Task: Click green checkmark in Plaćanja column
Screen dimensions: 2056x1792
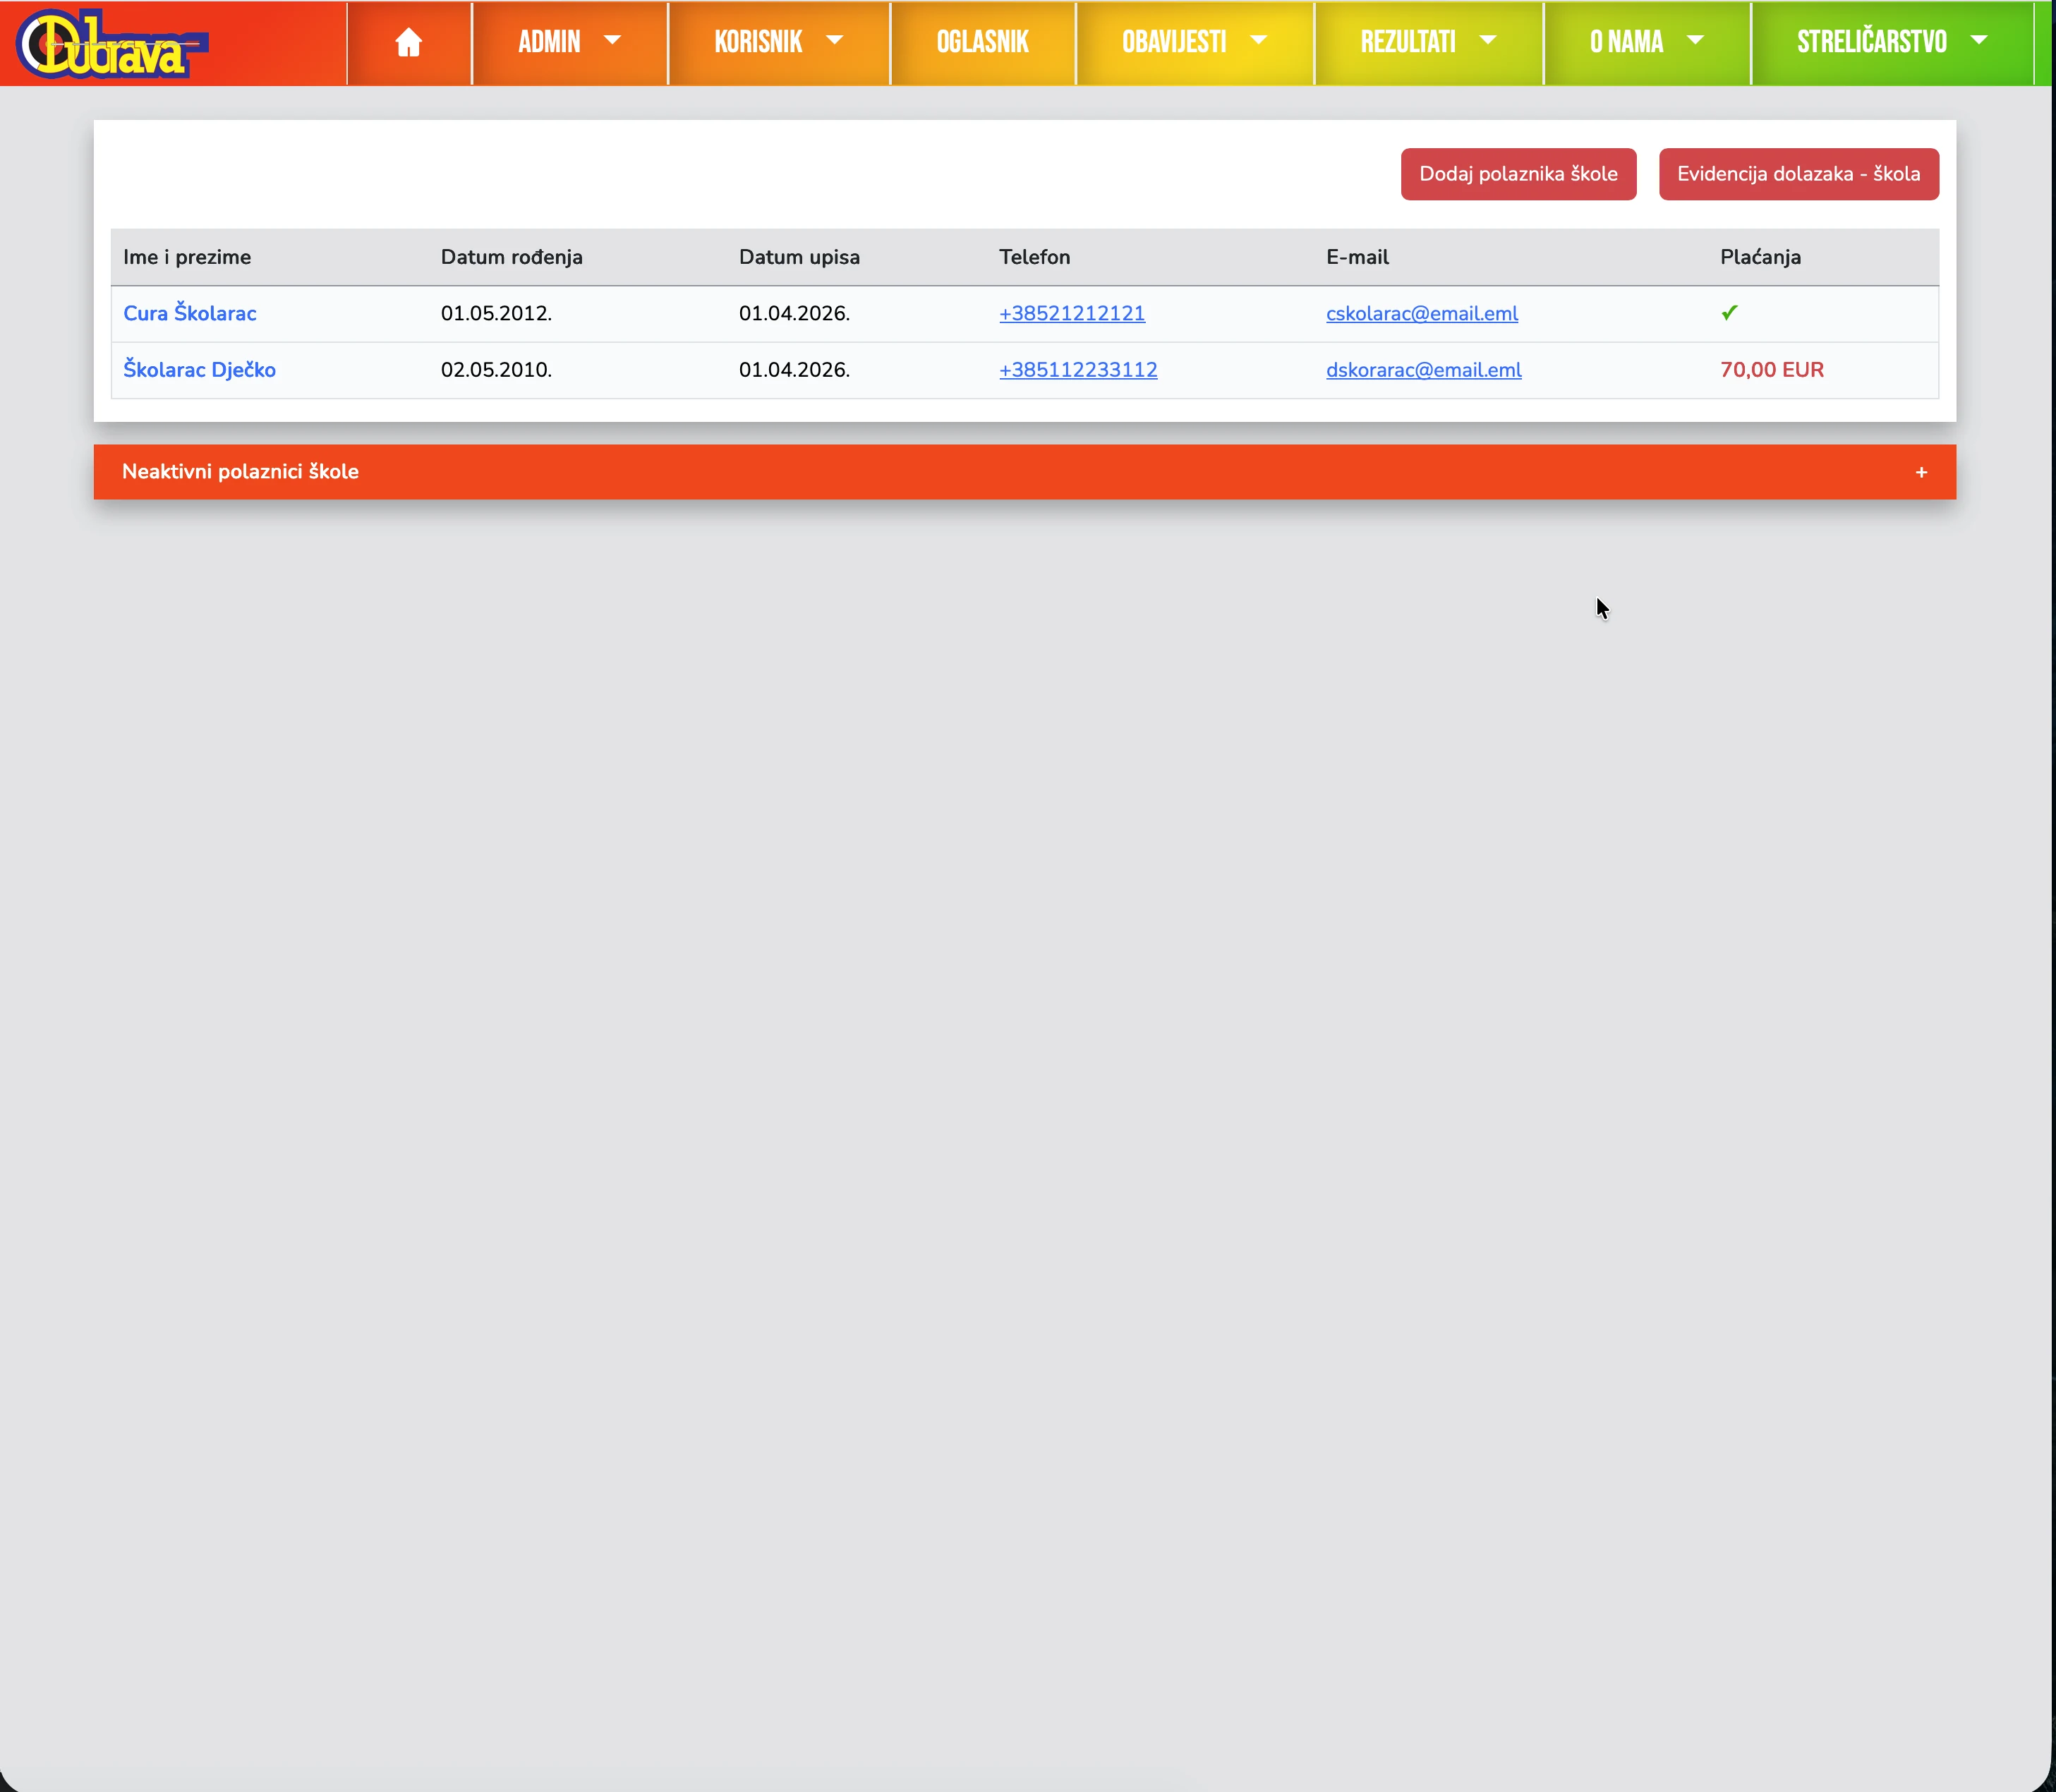Action: (x=1729, y=313)
